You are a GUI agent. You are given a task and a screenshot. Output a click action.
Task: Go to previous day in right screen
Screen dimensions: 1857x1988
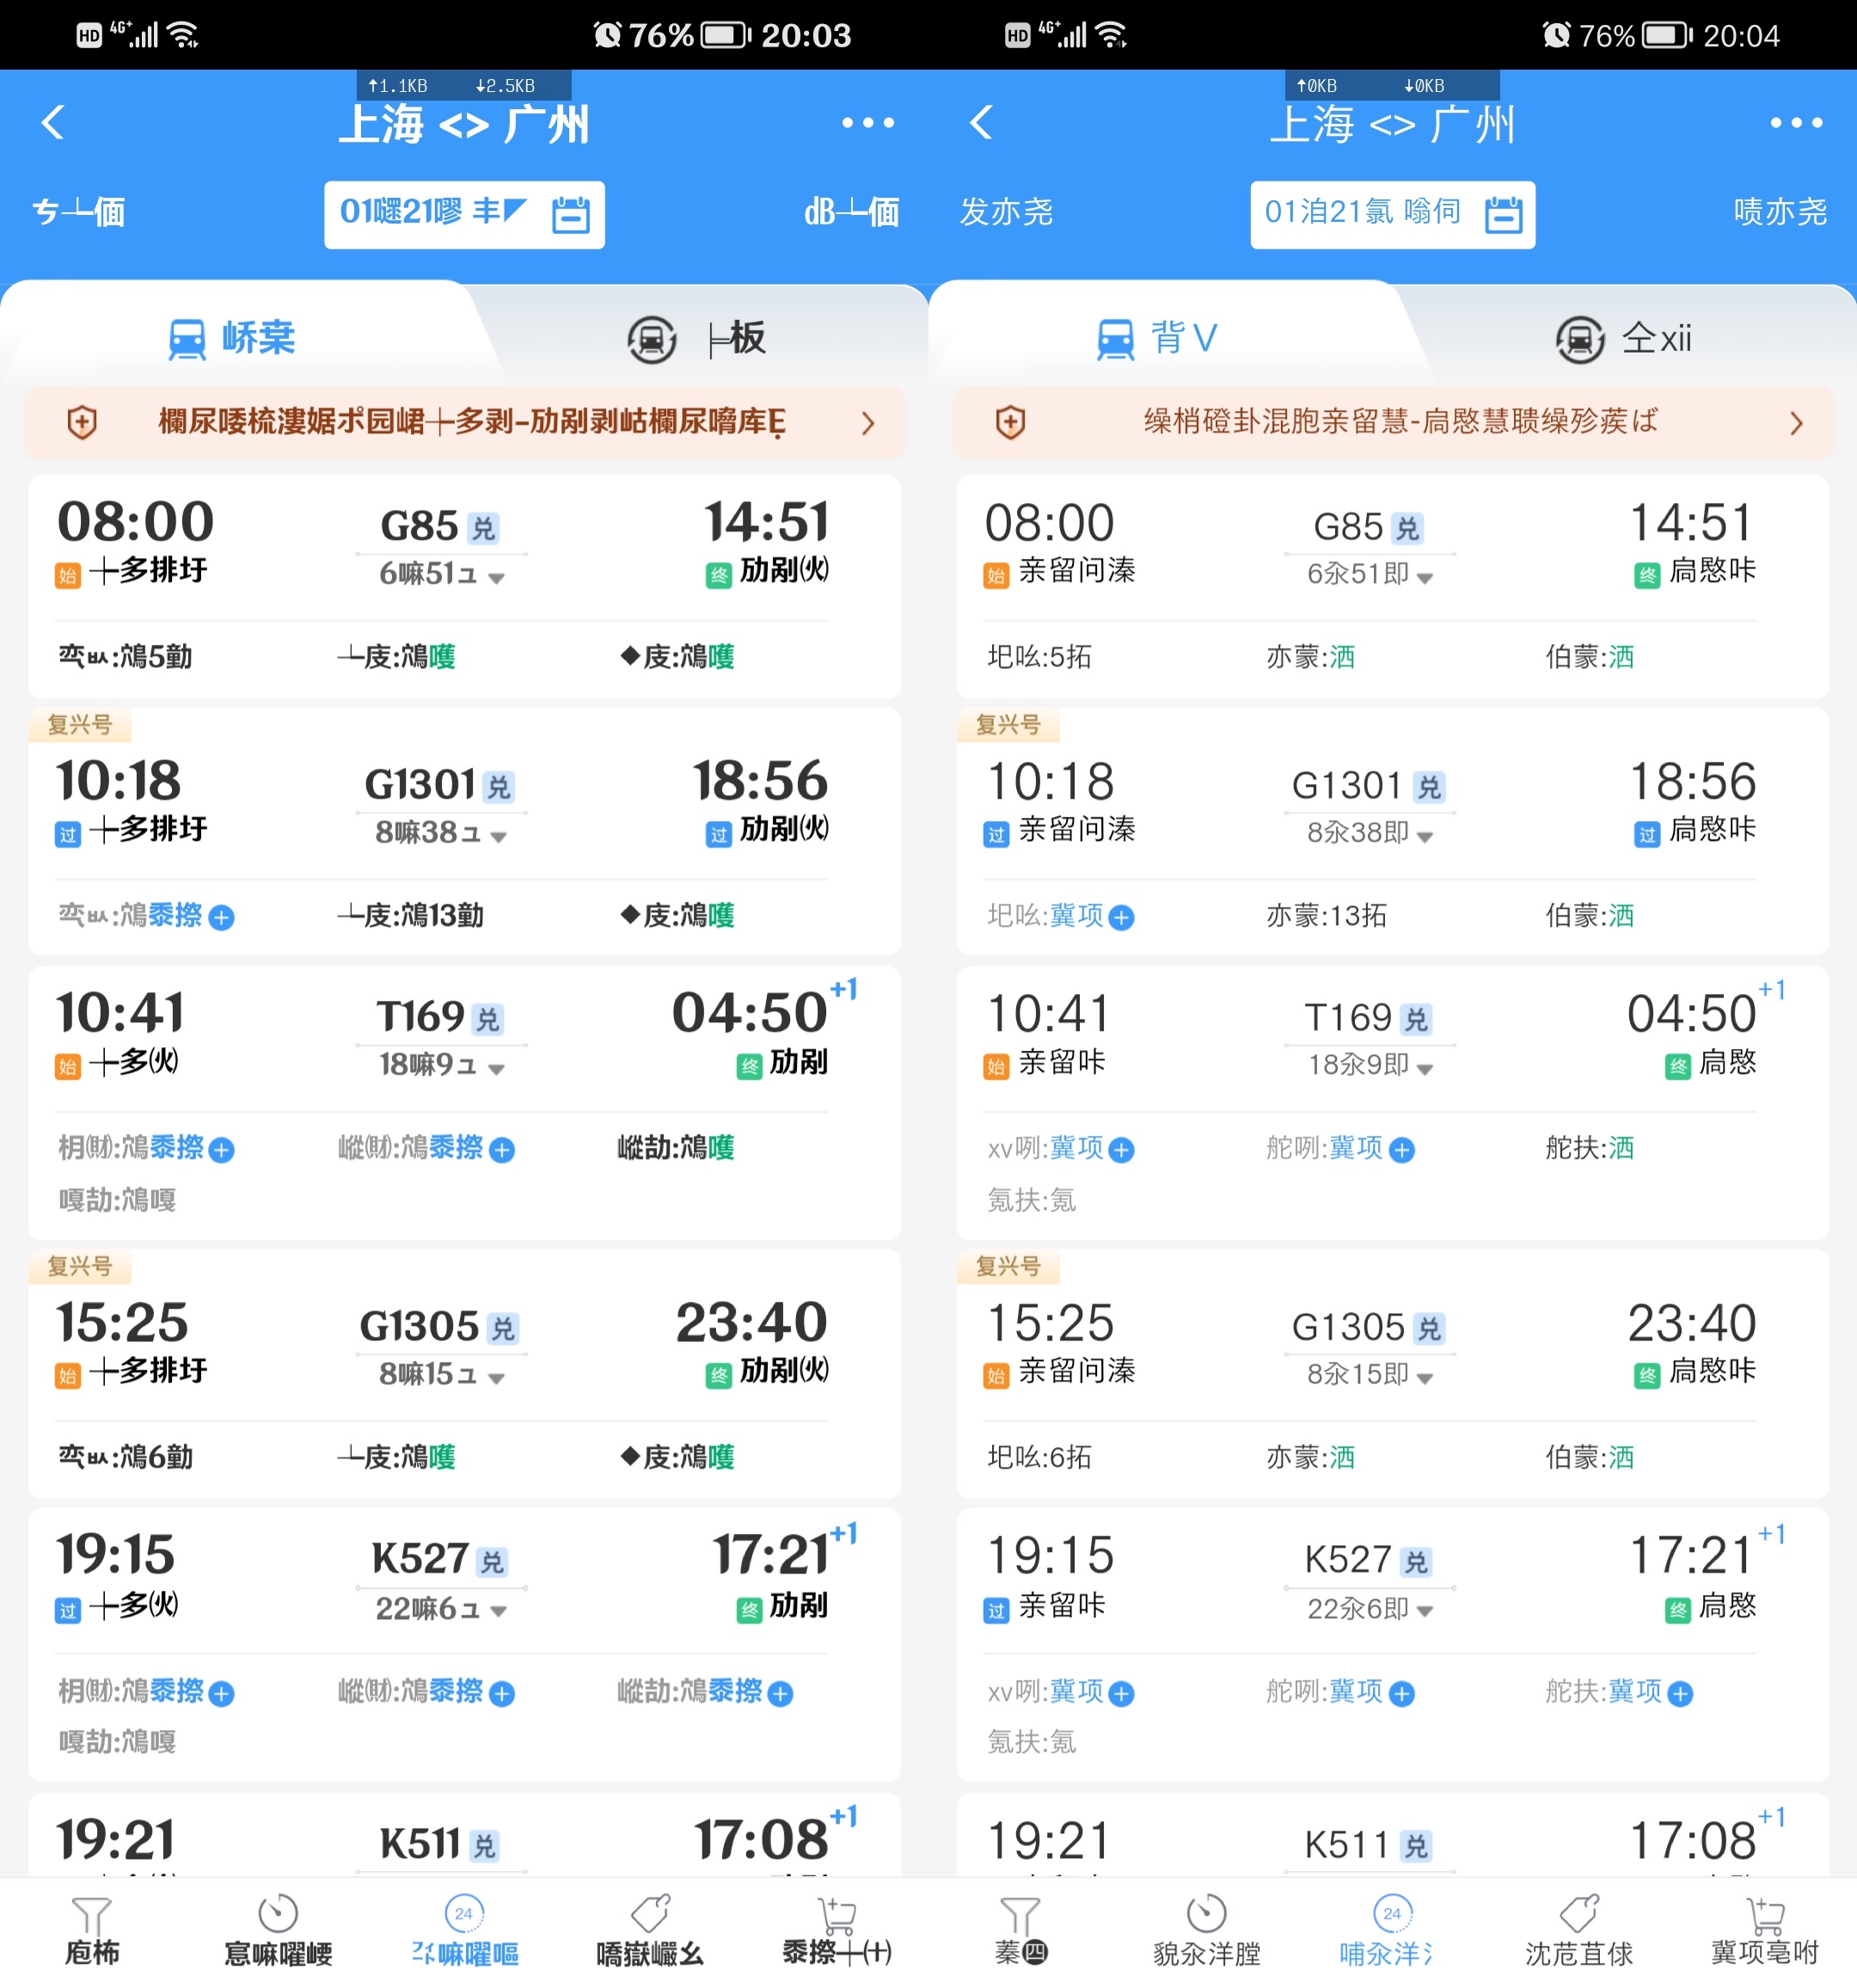click(x=1006, y=212)
